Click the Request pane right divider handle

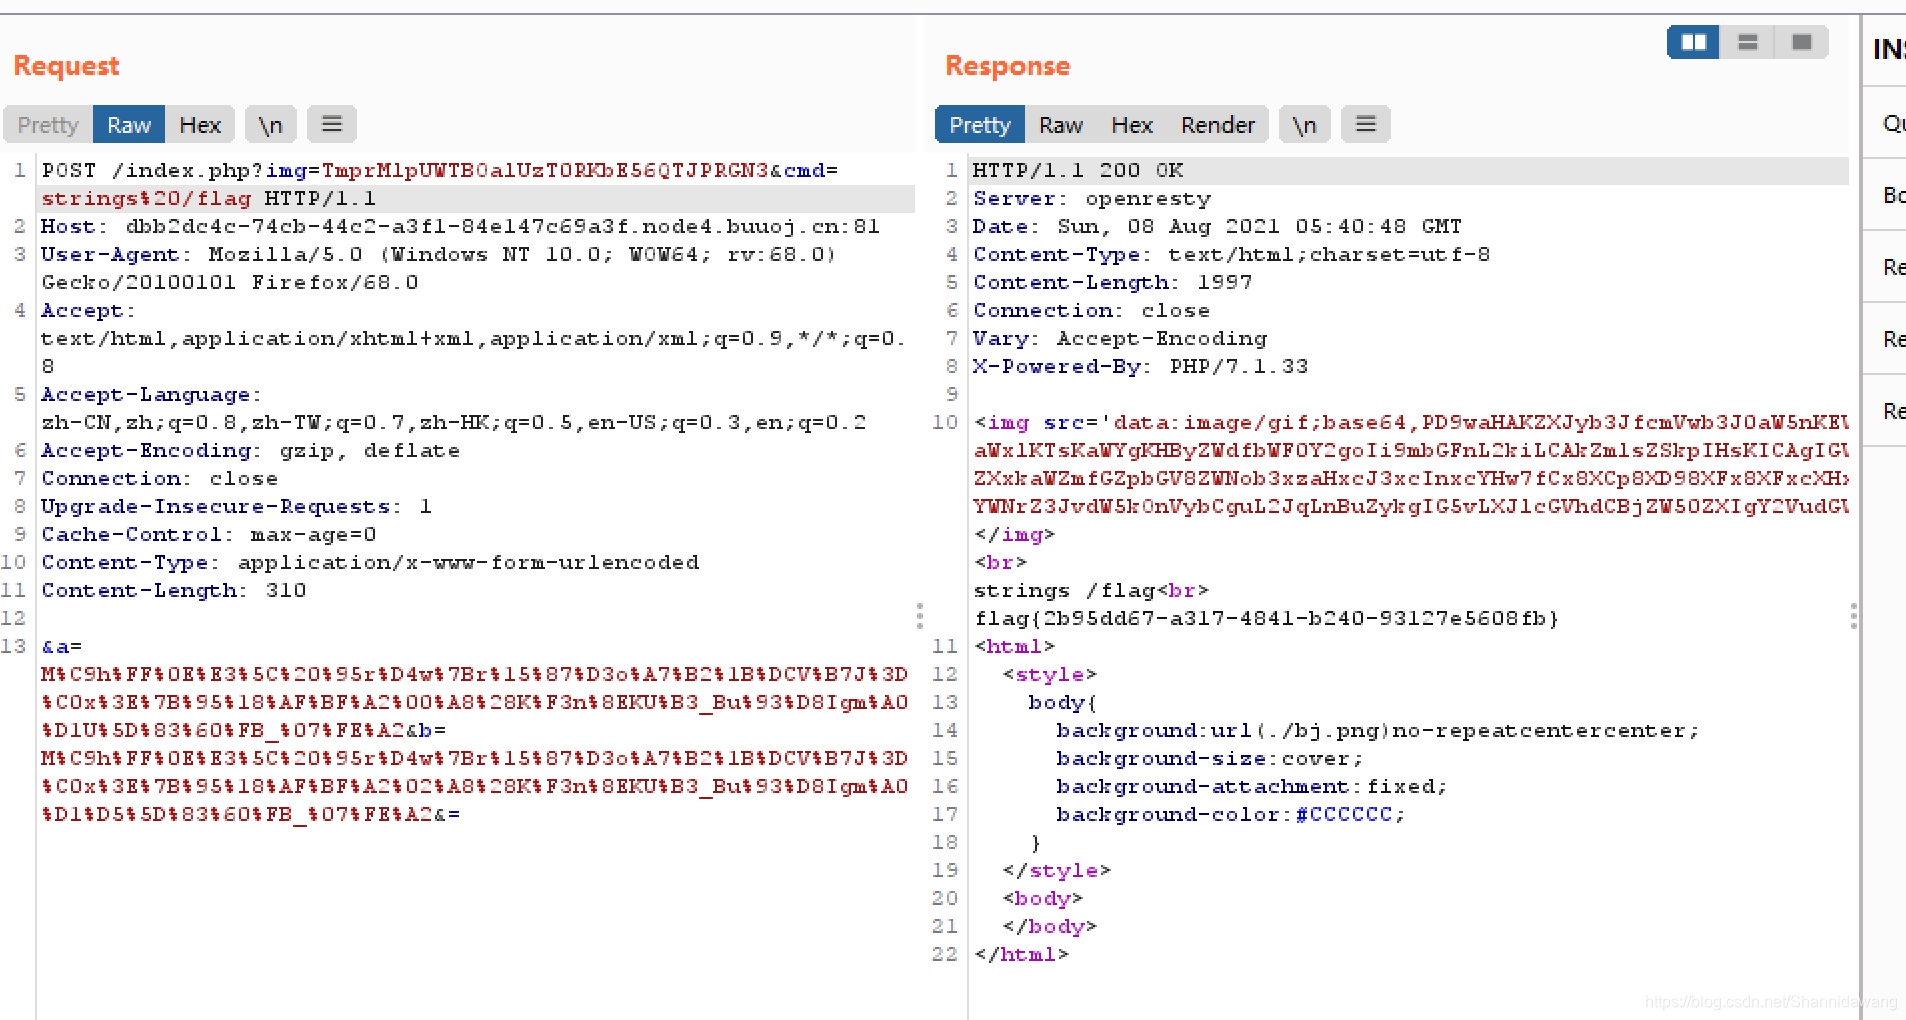(x=920, y=615)
